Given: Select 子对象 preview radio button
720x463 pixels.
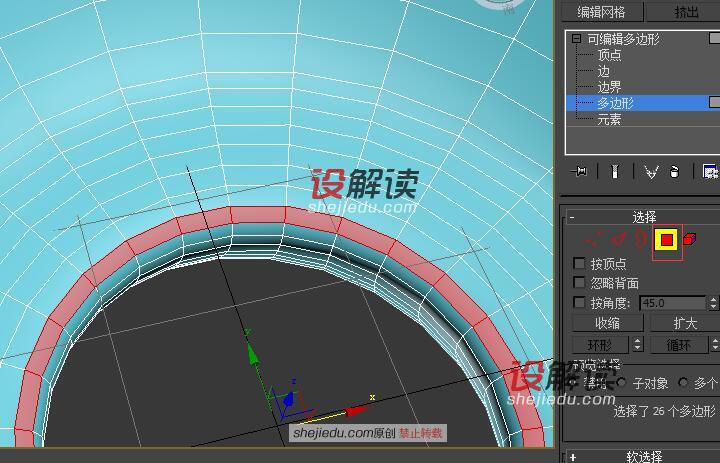Looking at the screenshot, I should [x=621, y=382].
